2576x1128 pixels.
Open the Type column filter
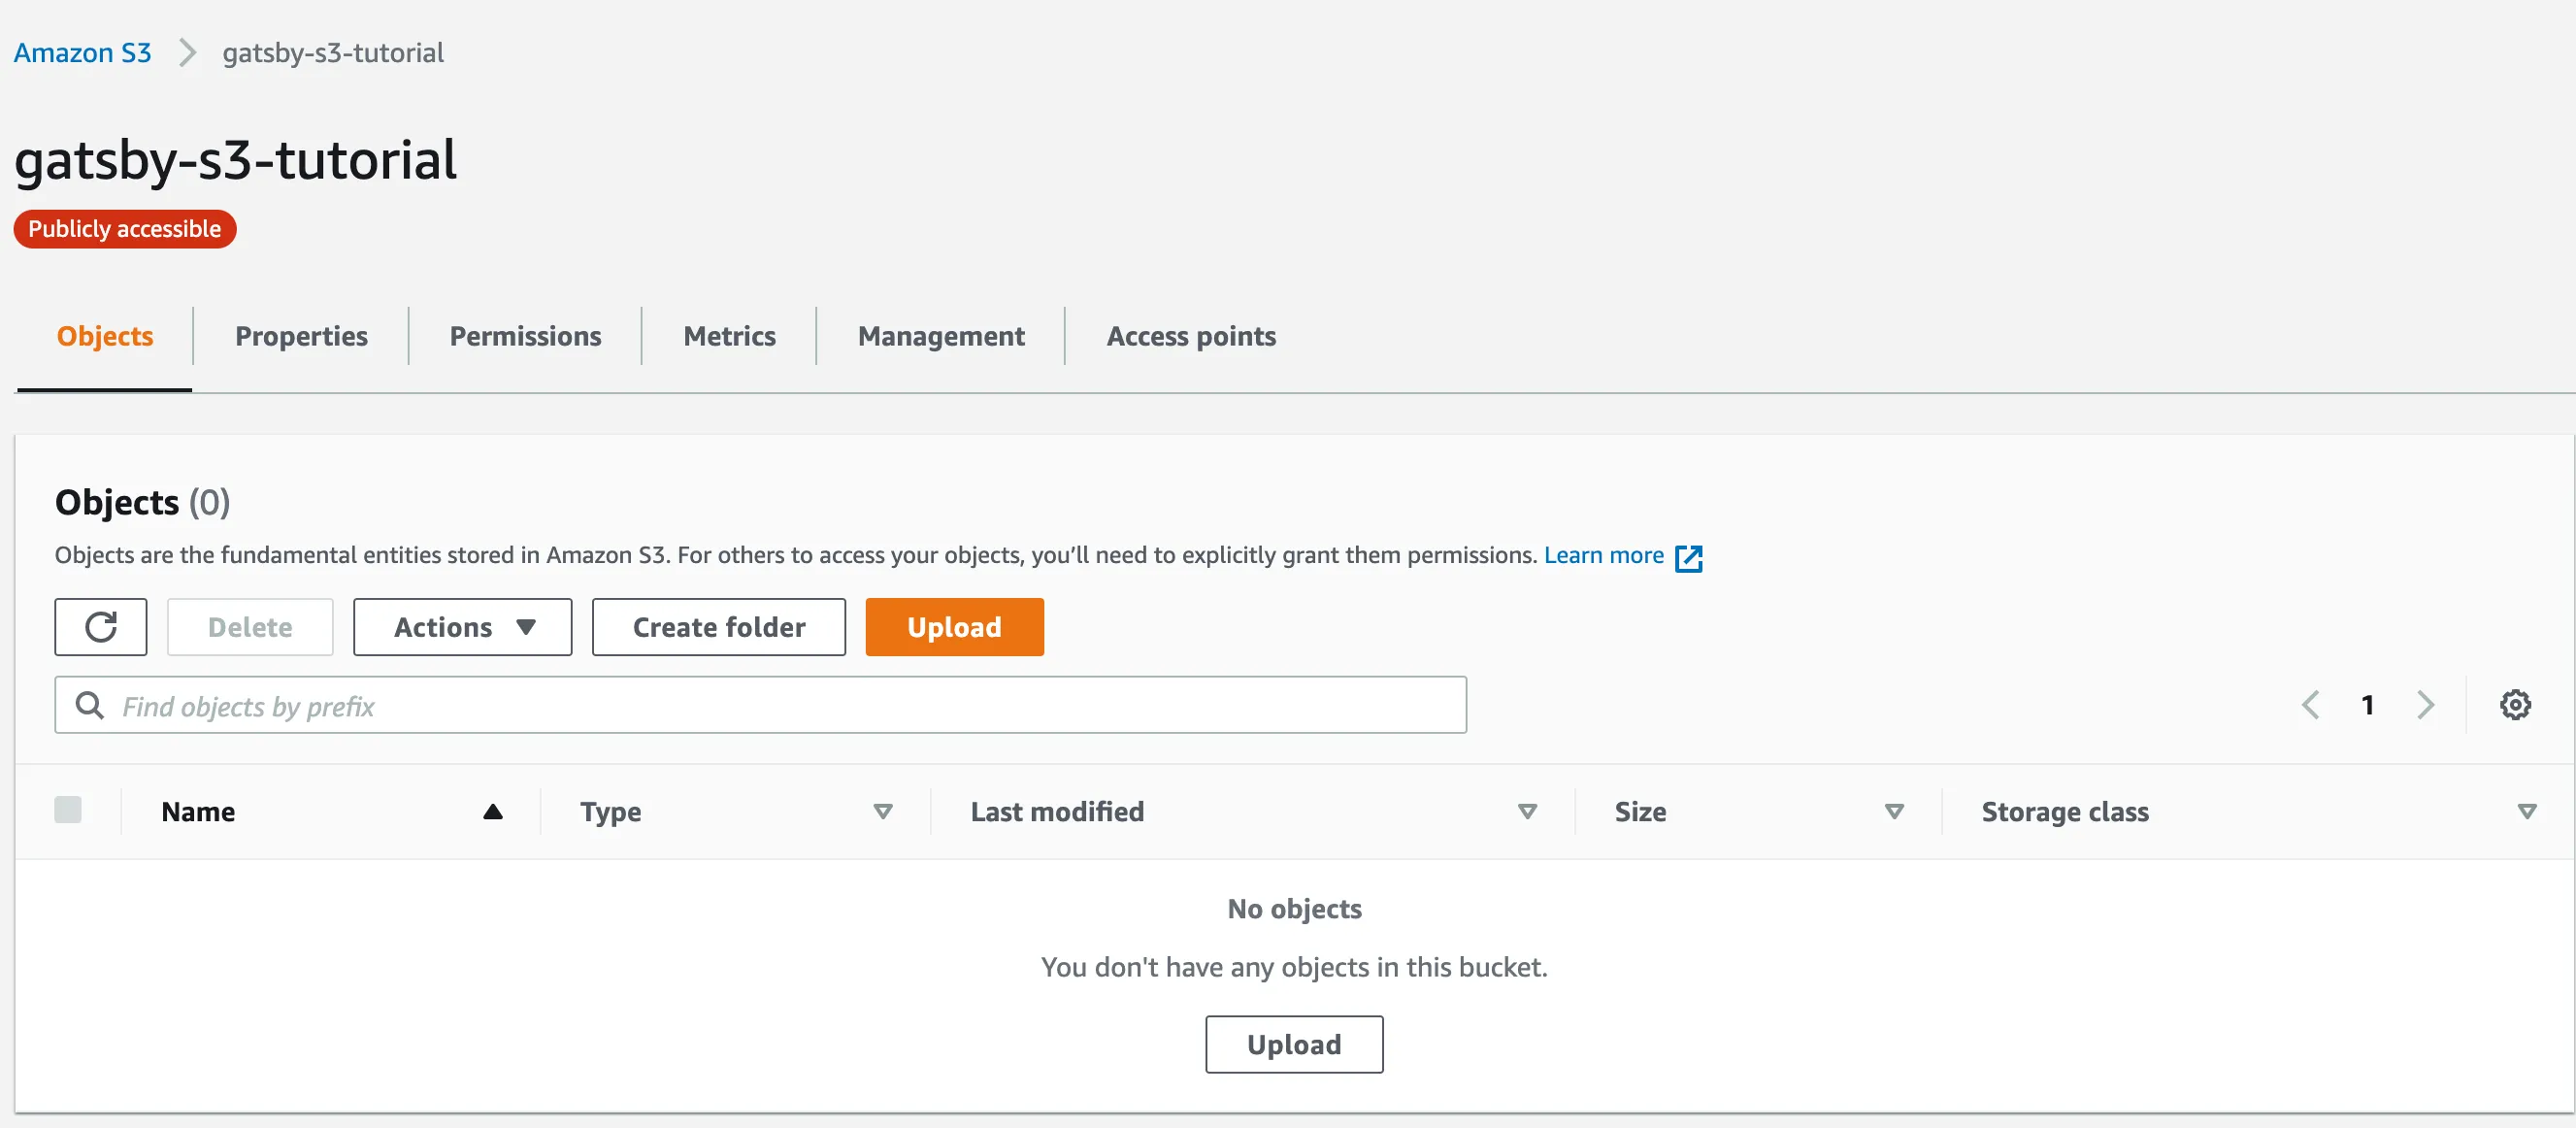click(x=883, y=812)
